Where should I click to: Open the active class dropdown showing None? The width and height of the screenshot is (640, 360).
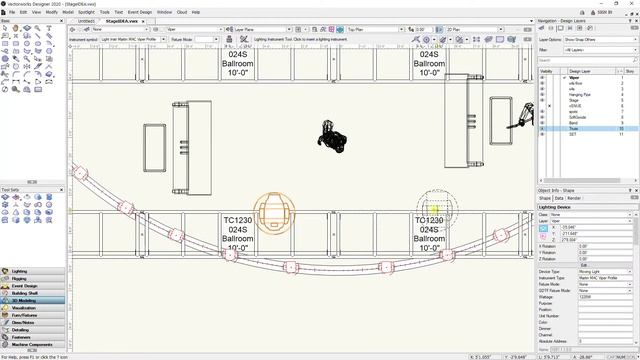click(120, 29)
